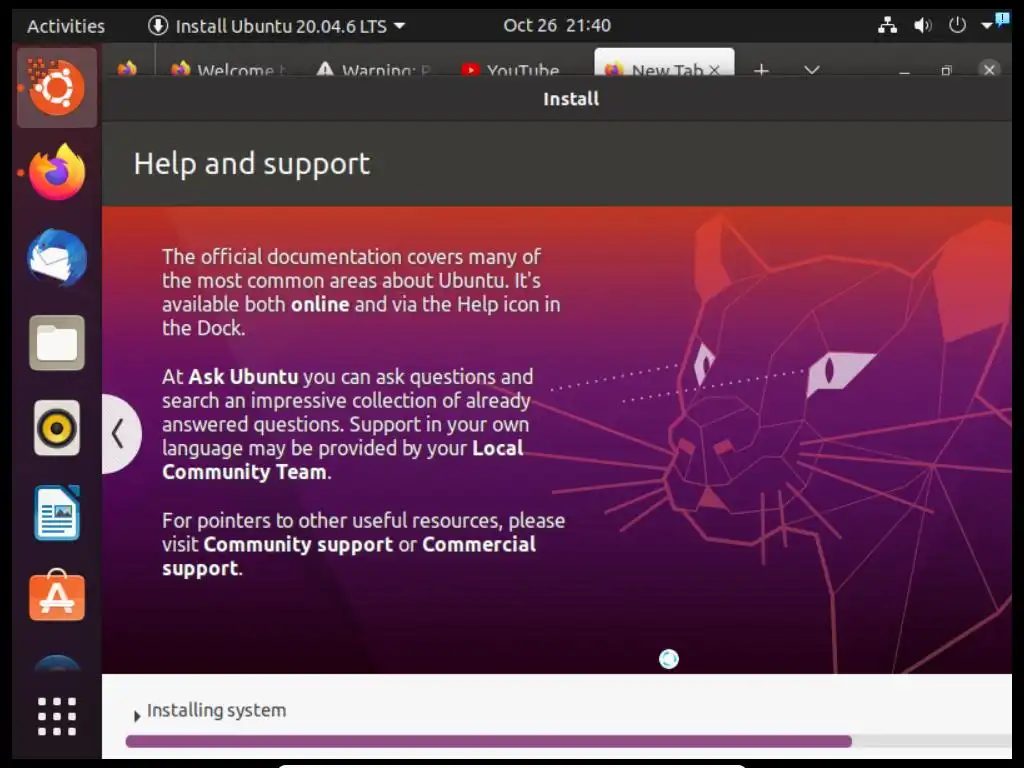Open the Local Community Team link

coord(343,460)
